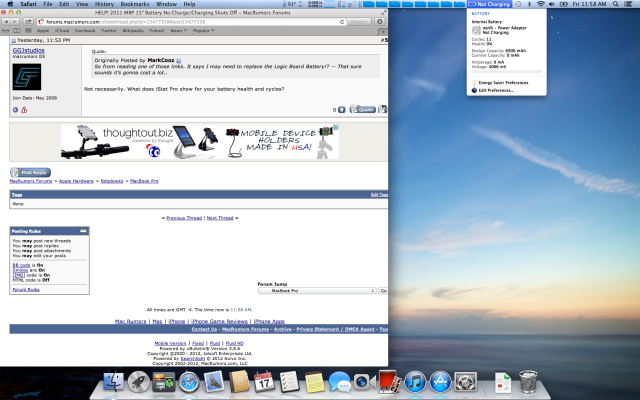This screenshot has height=400, width=640.
Task: Follow the Previous Thread link
Action: (184, 218)
